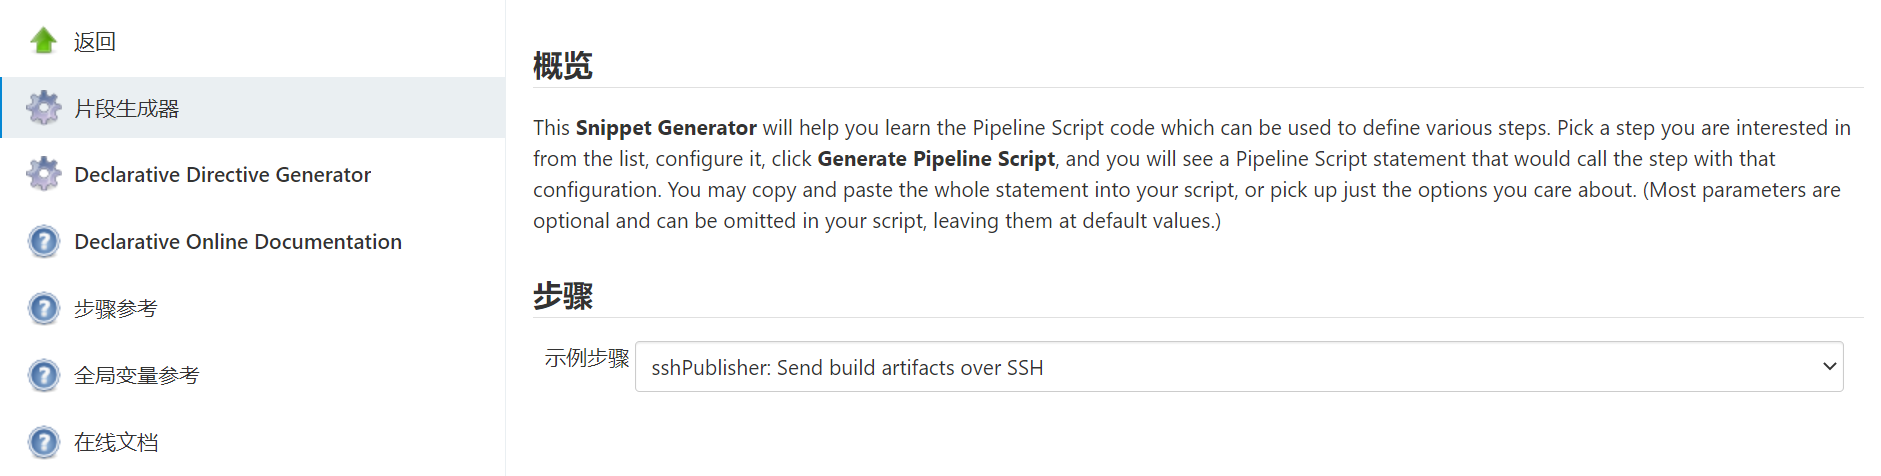The image size is (1881, 476).
Task: Open the 片段生成器 sidebar item
Action: click(127, 109)
